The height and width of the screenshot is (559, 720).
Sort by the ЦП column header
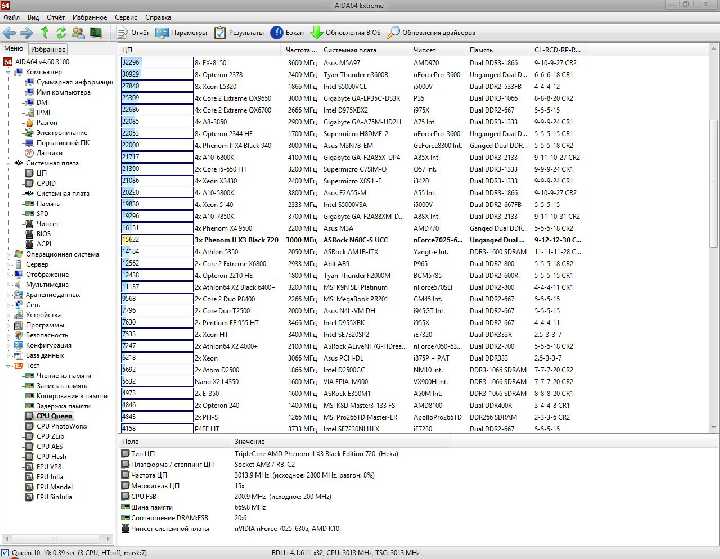[x=201, y=50]
